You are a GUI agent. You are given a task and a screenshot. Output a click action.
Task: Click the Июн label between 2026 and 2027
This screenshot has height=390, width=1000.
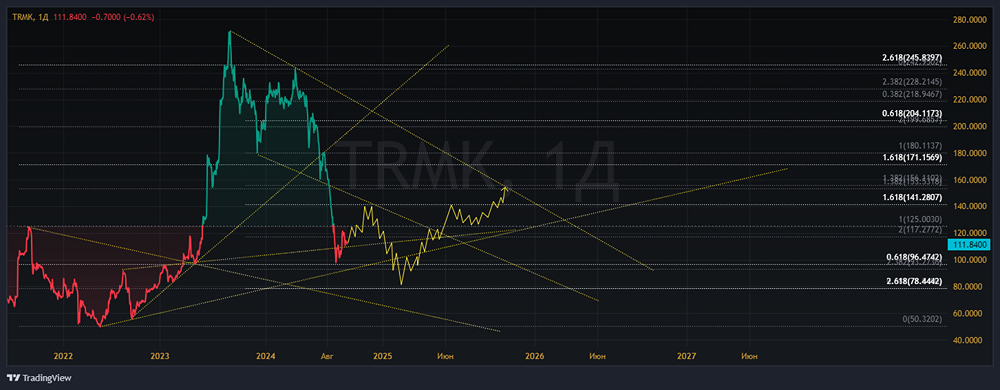click(598, 356)
